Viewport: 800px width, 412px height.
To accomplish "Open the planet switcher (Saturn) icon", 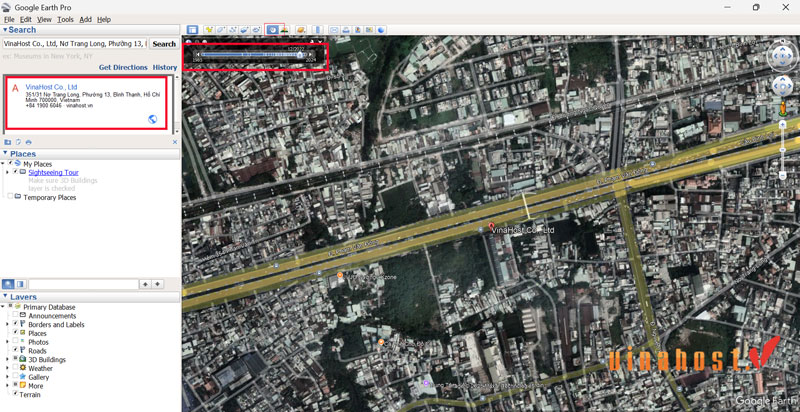I will tap(301, 30).
